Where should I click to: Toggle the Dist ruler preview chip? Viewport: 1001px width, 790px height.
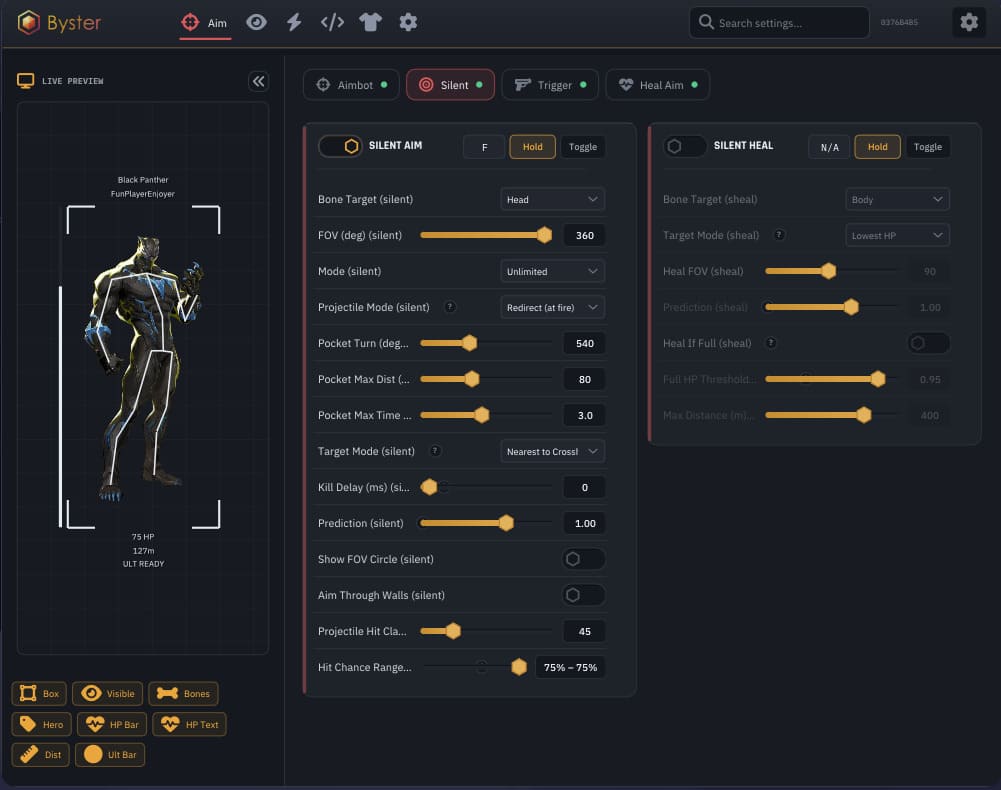40,755
